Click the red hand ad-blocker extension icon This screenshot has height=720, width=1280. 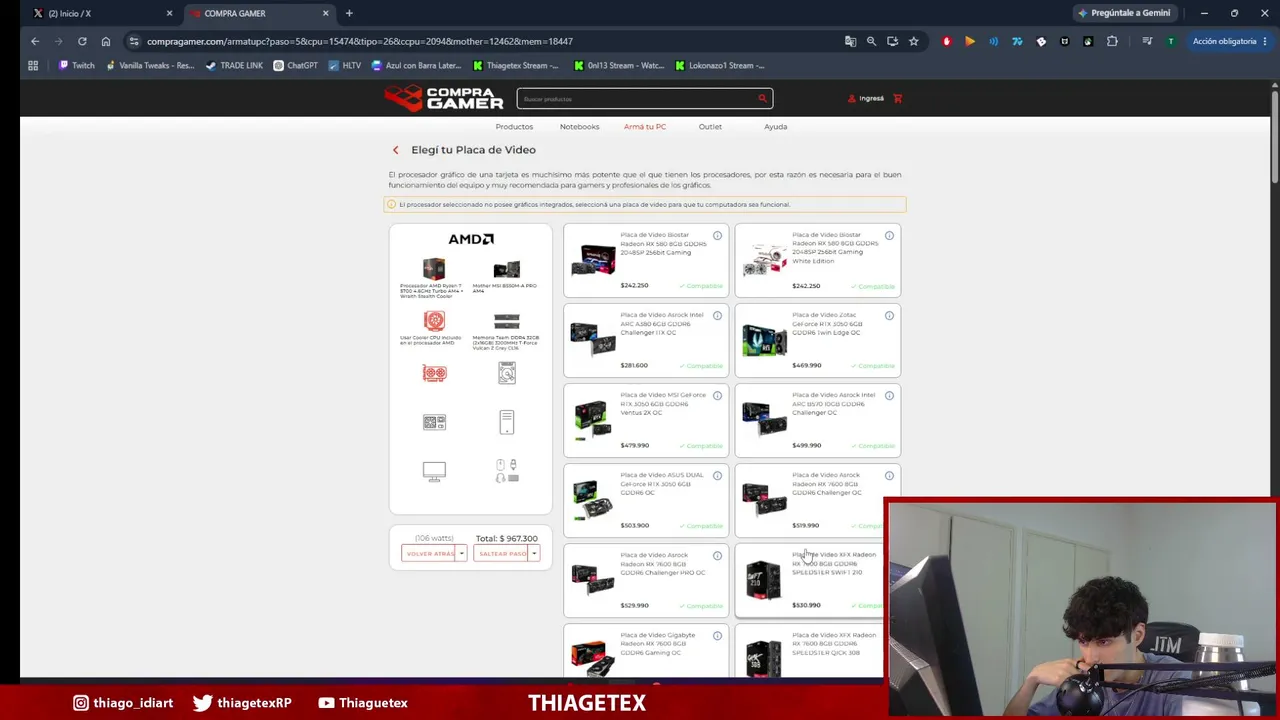tap(946, 41)
